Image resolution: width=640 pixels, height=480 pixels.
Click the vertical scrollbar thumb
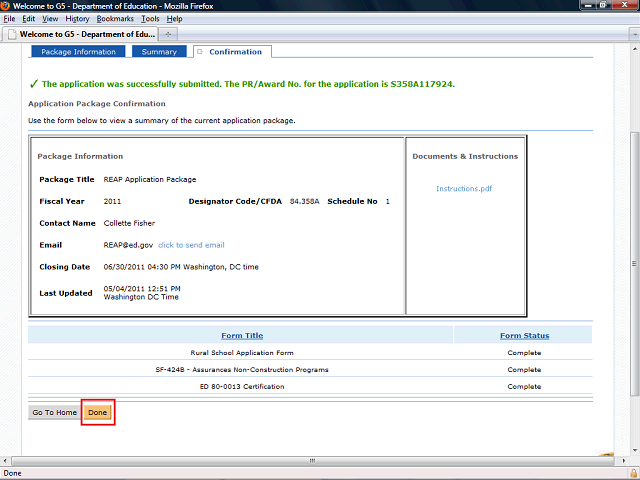[x=634, y=263]
